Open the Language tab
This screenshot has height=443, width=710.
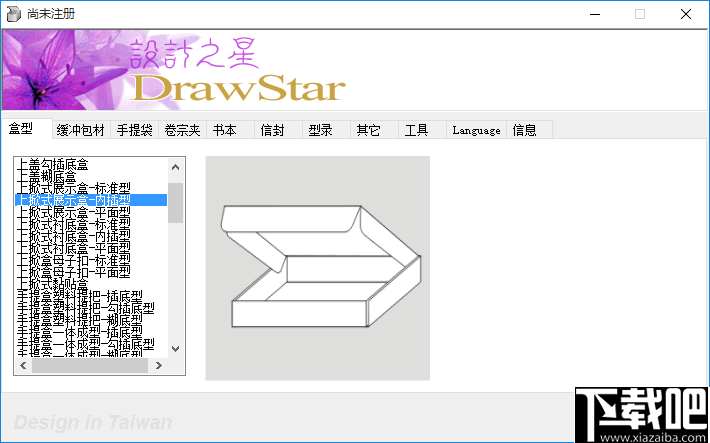[476, 130]
